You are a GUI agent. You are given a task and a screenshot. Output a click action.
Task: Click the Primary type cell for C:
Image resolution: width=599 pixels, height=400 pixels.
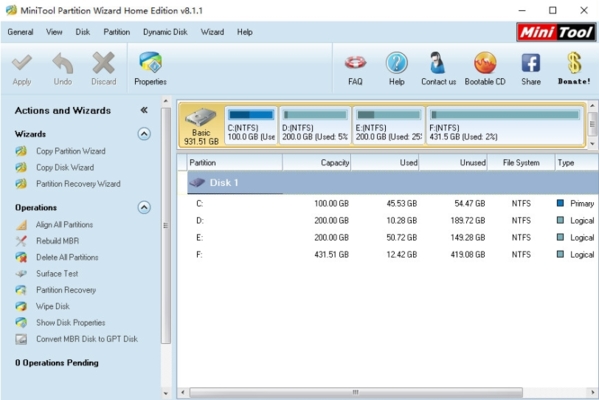click(575, 204)
